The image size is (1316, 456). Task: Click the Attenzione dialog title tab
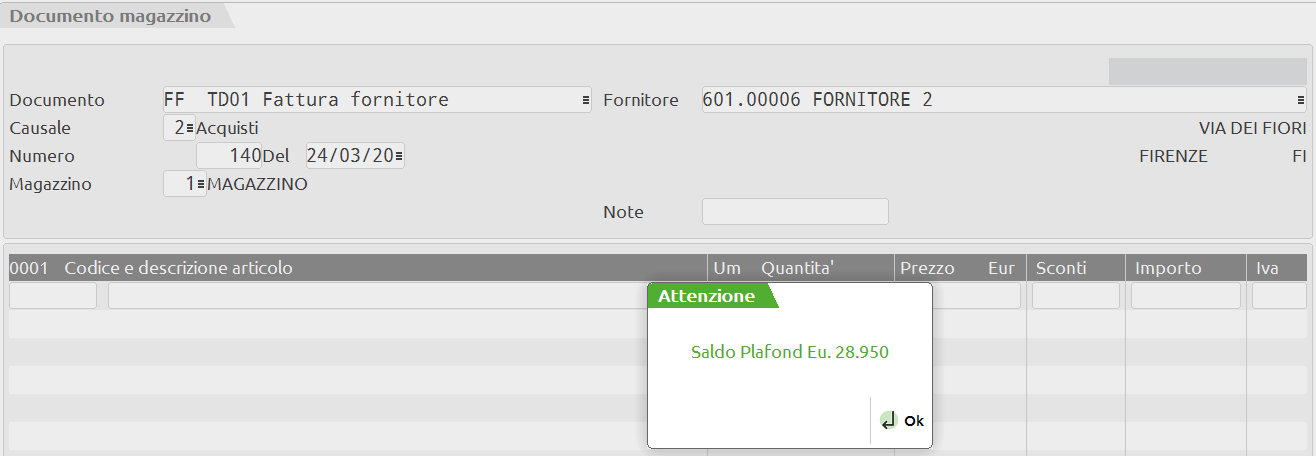(707, 296)
